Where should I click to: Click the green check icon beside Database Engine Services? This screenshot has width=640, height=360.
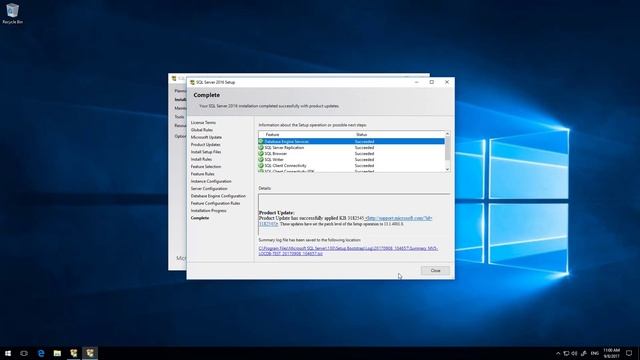(261, 141)
